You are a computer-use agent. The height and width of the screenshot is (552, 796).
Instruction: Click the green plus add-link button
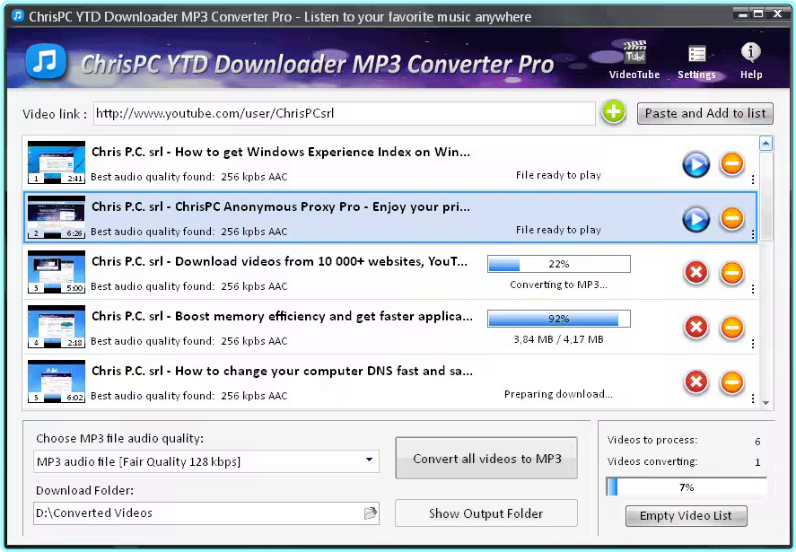click(614, 112)
